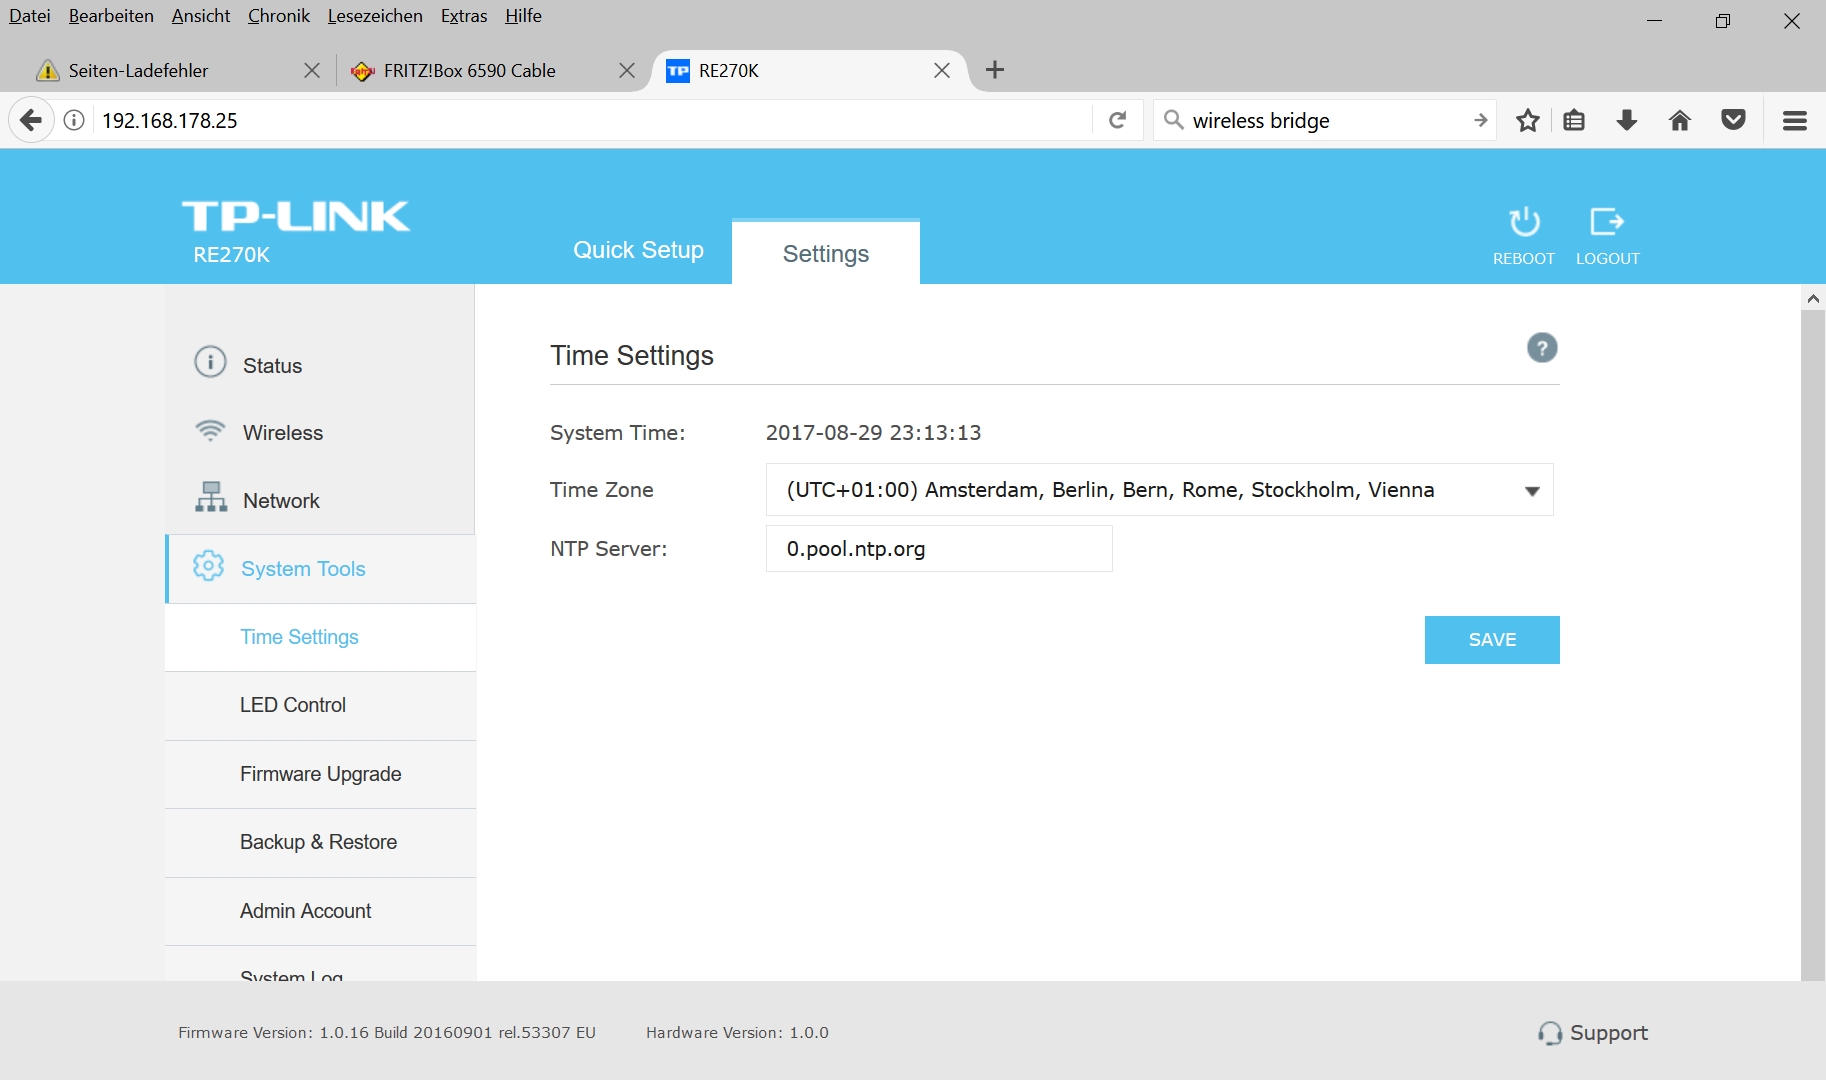Click the search magnifier icon
This screenshot has height=1080, width=1826.
(x=1174, y=121)
